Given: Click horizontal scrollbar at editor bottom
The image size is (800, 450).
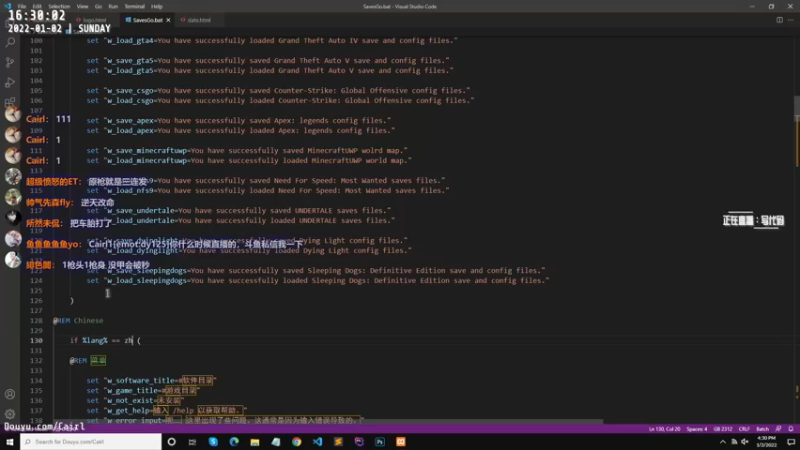Looking at the screenshot, I should [x=327, y=422].
